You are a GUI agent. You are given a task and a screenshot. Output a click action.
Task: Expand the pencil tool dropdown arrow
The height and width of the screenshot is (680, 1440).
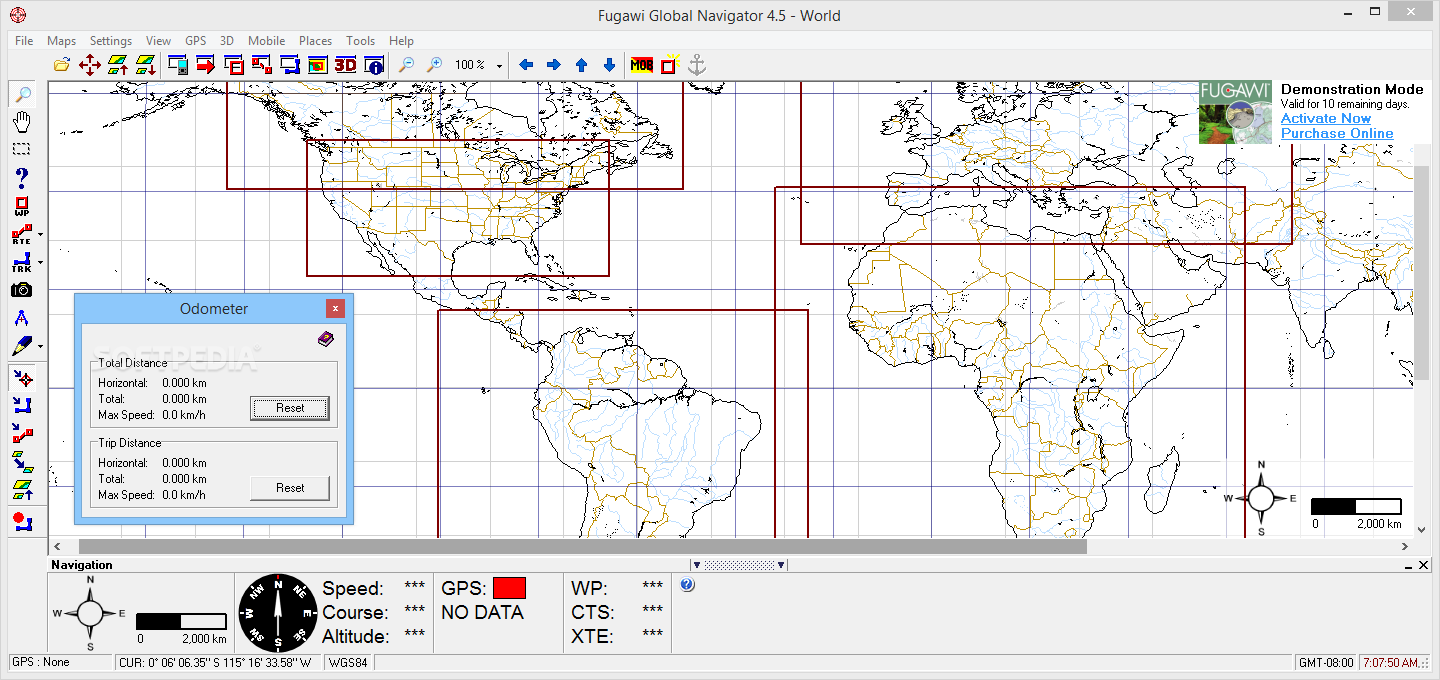click(40, 346)
